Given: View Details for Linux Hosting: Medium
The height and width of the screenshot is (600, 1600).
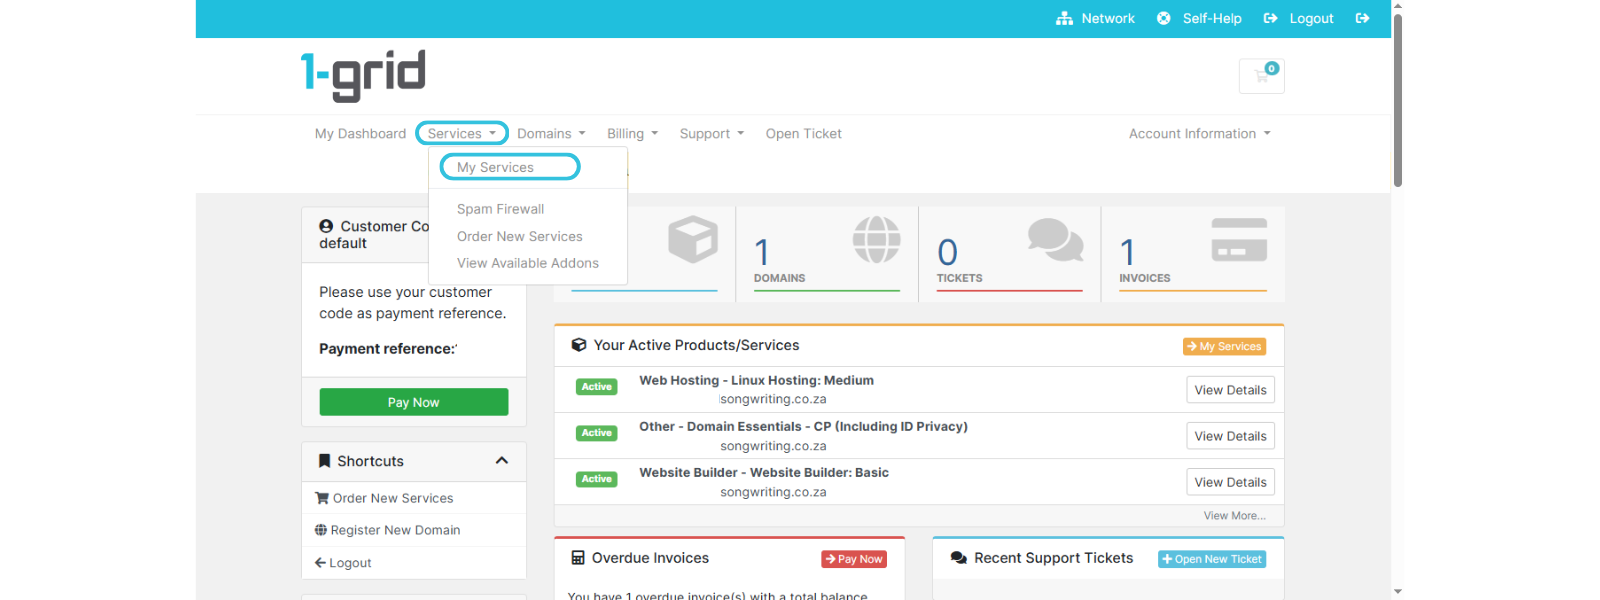Looking at the screenshot, I should pos(1230,390).
